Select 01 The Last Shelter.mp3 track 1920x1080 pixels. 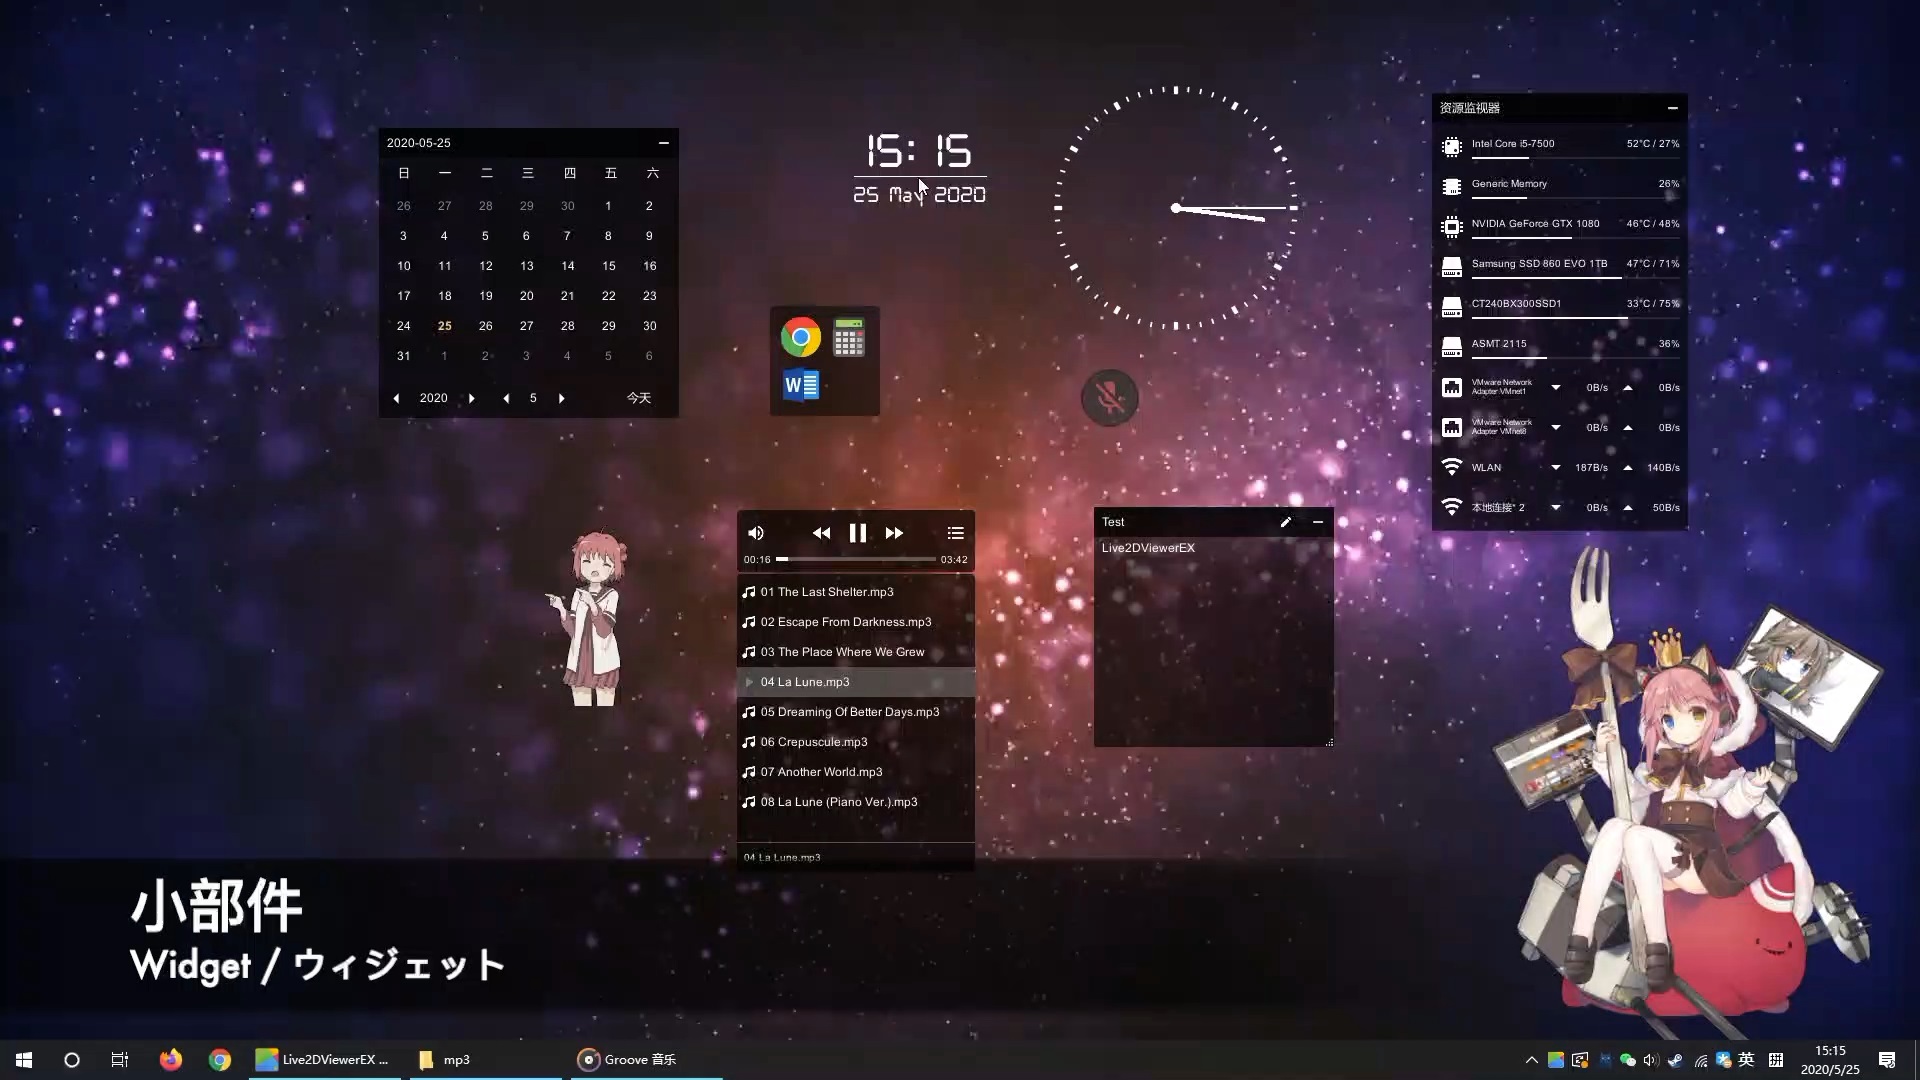click(x=826, y=592)
